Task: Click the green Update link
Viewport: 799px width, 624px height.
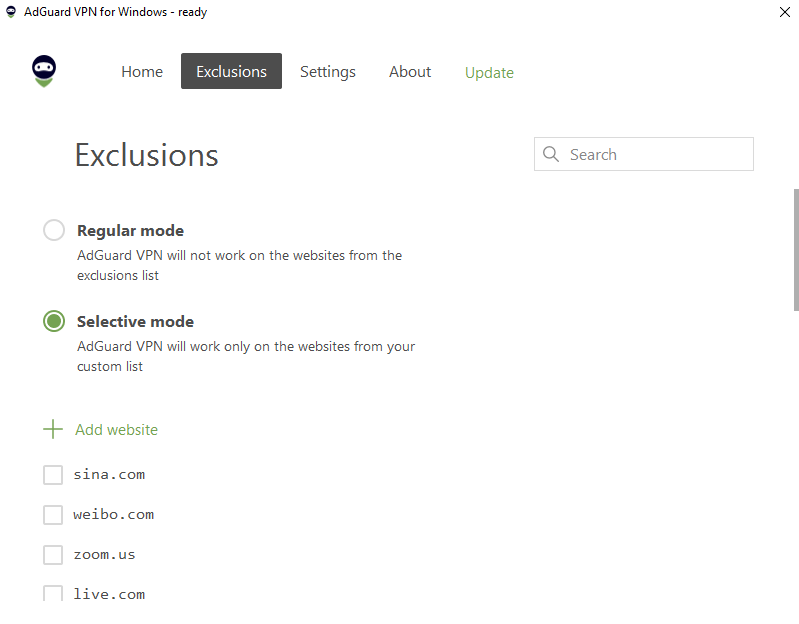Action: (x=489, y=73)
